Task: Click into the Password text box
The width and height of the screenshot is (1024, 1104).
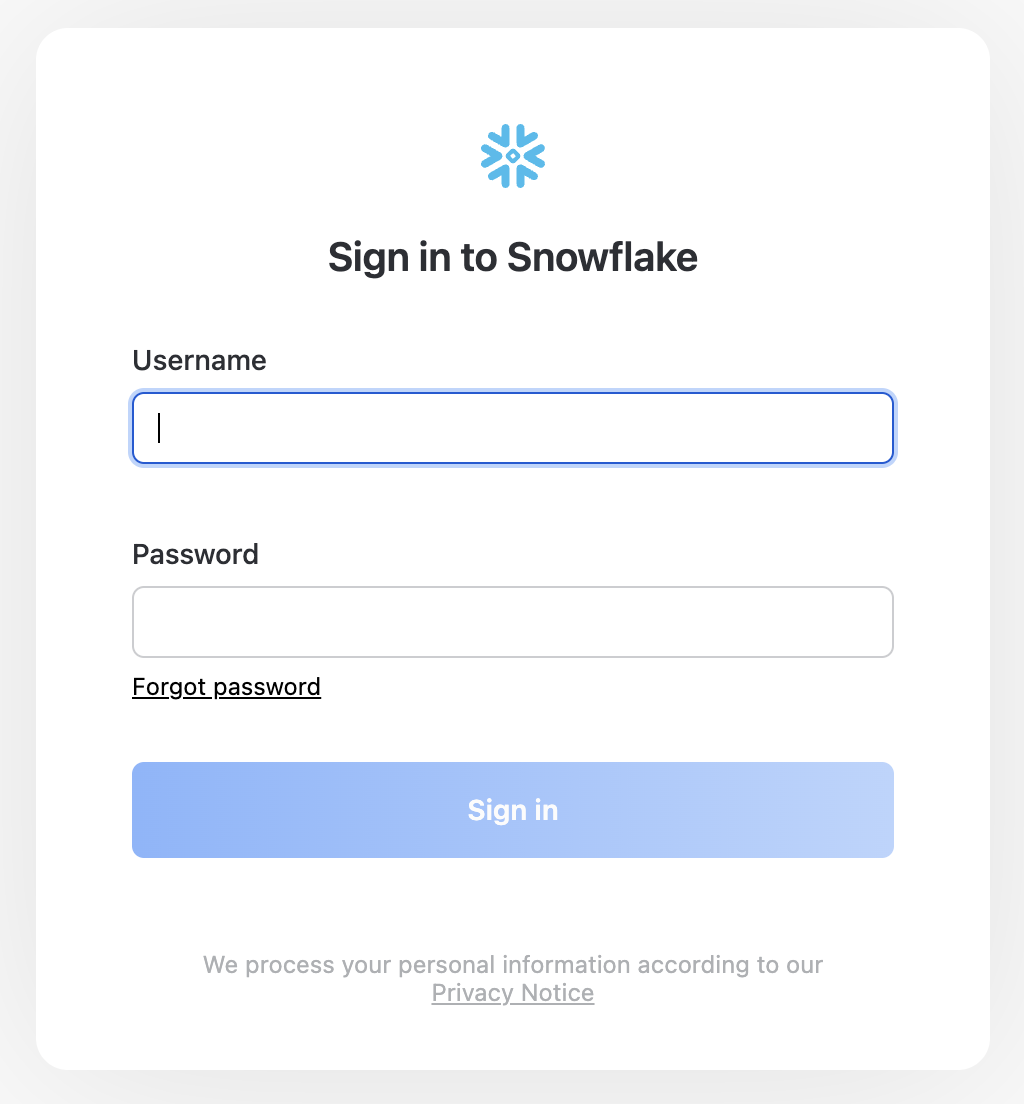Action: click(x=512, y=622)
